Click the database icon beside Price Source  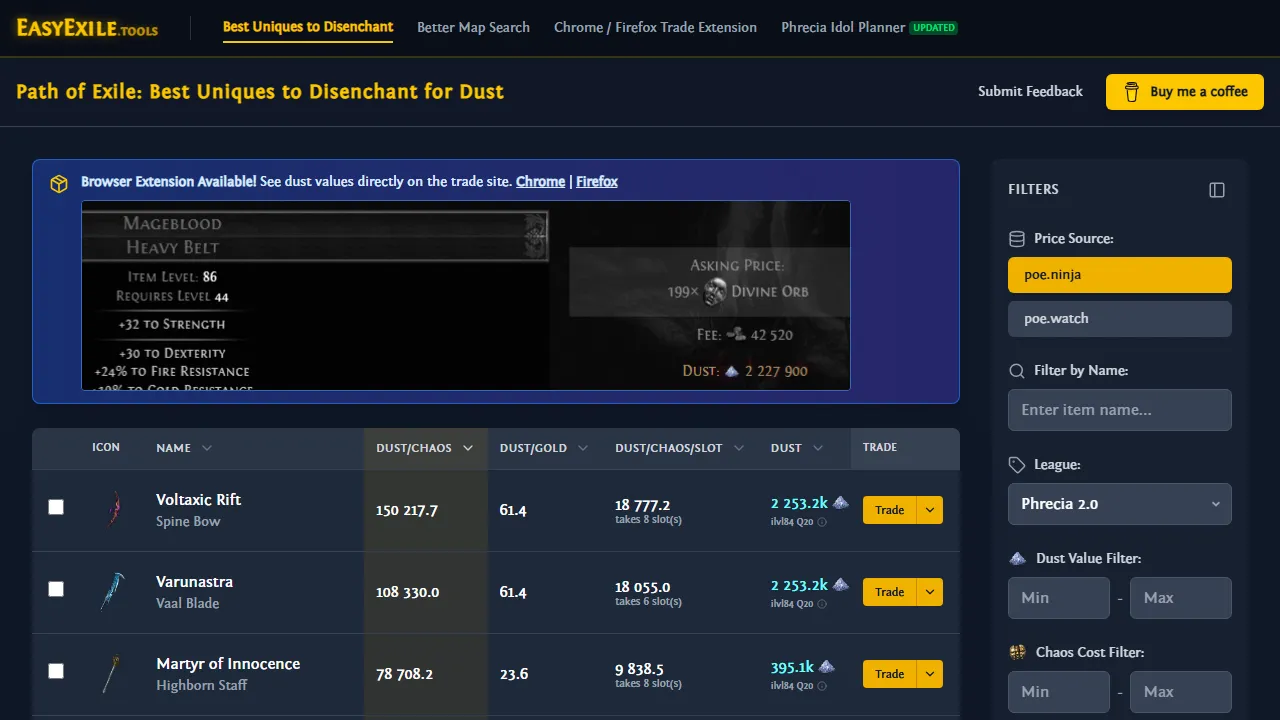(1016, 238)
